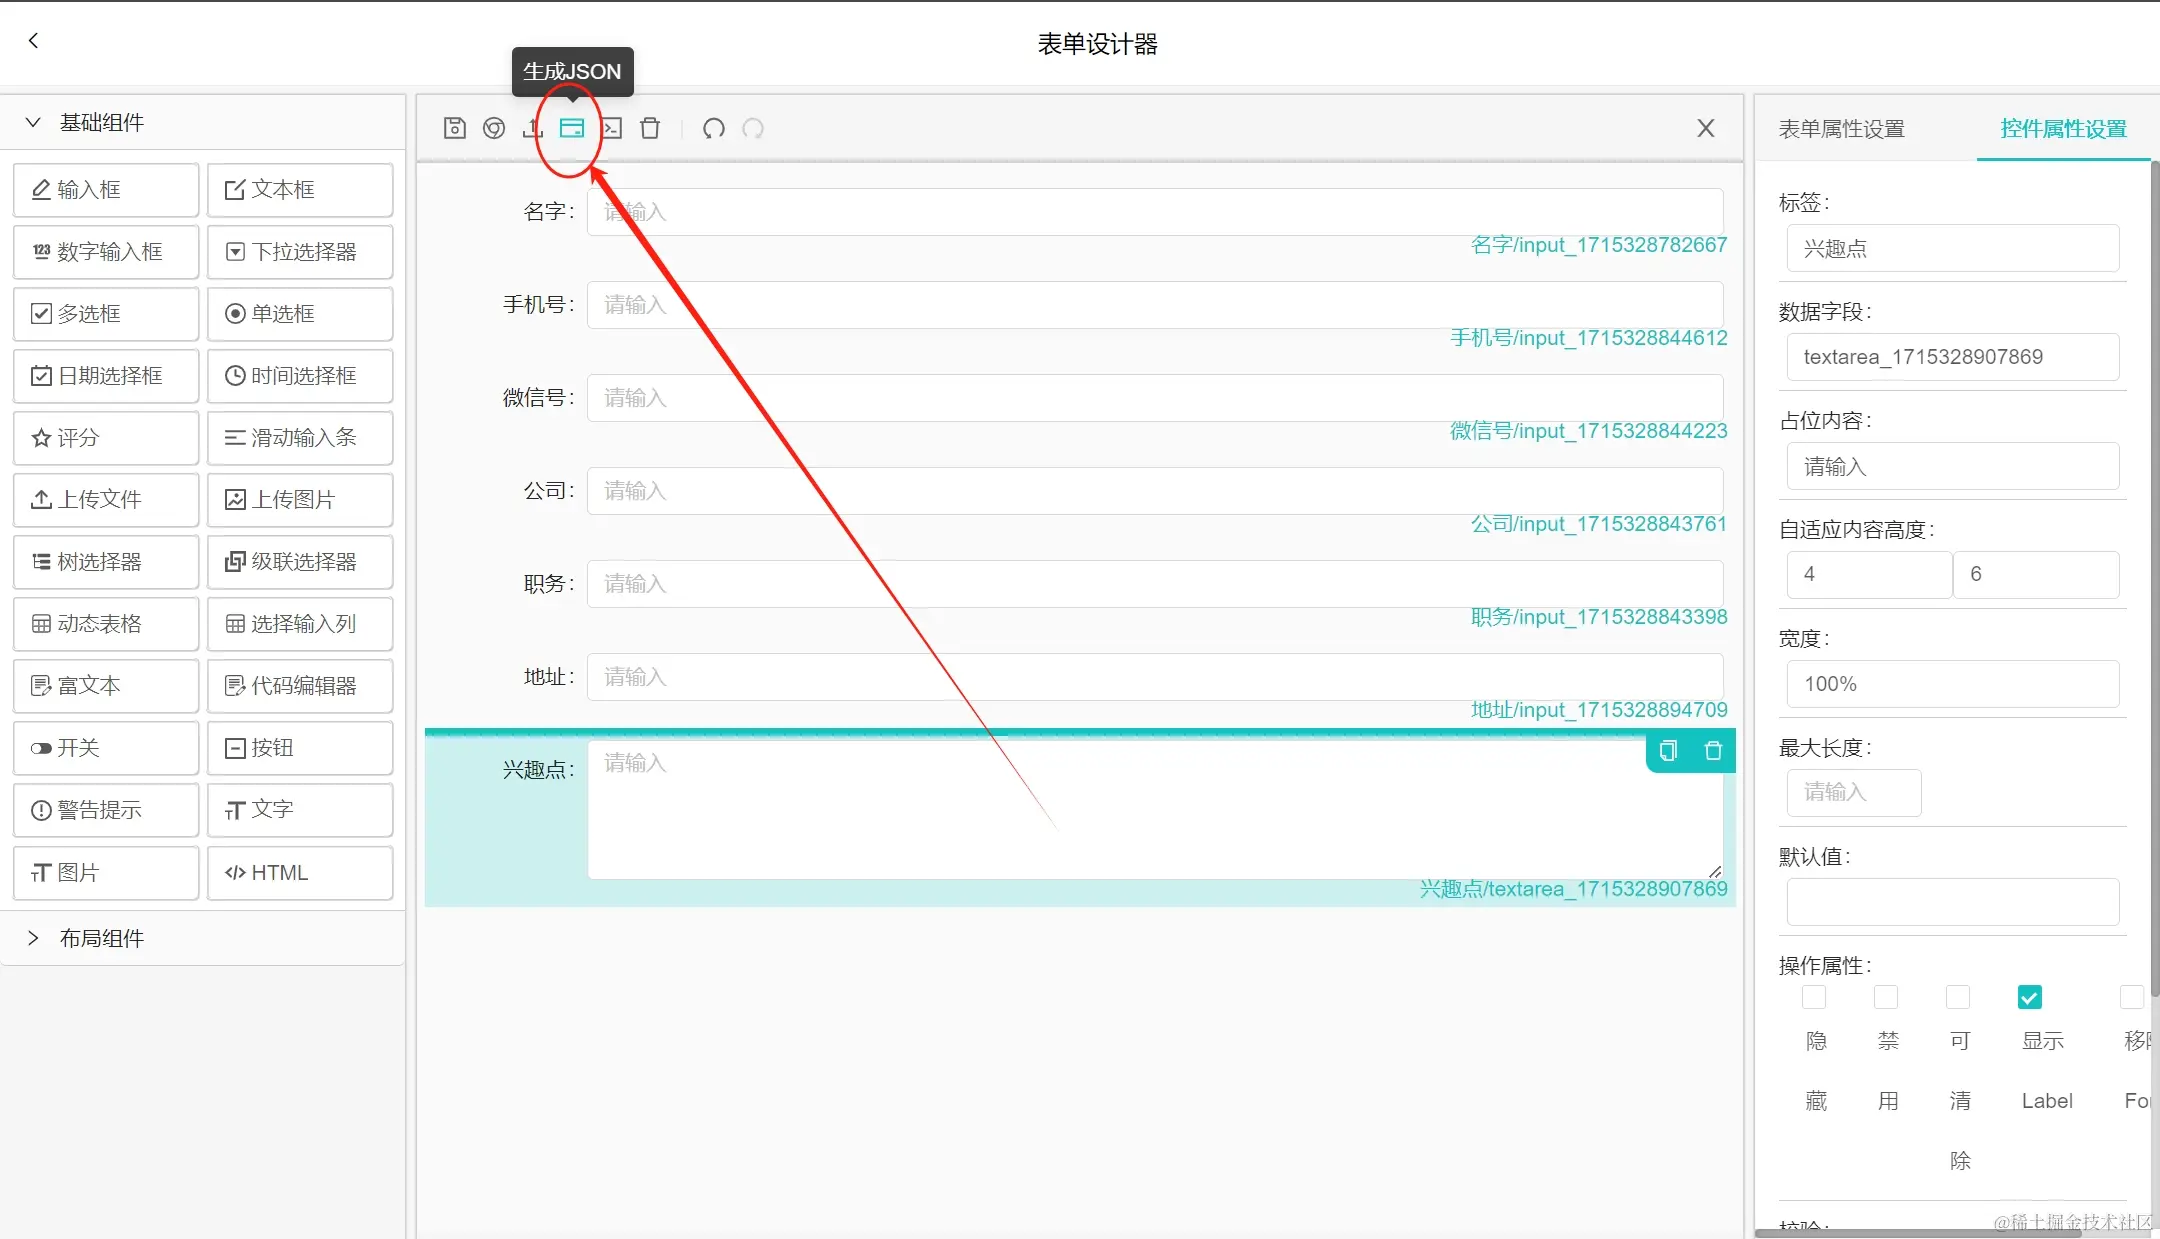
Task: Click the 标签 input field containing 兴趣点
Action: (x=1952, y=249)
